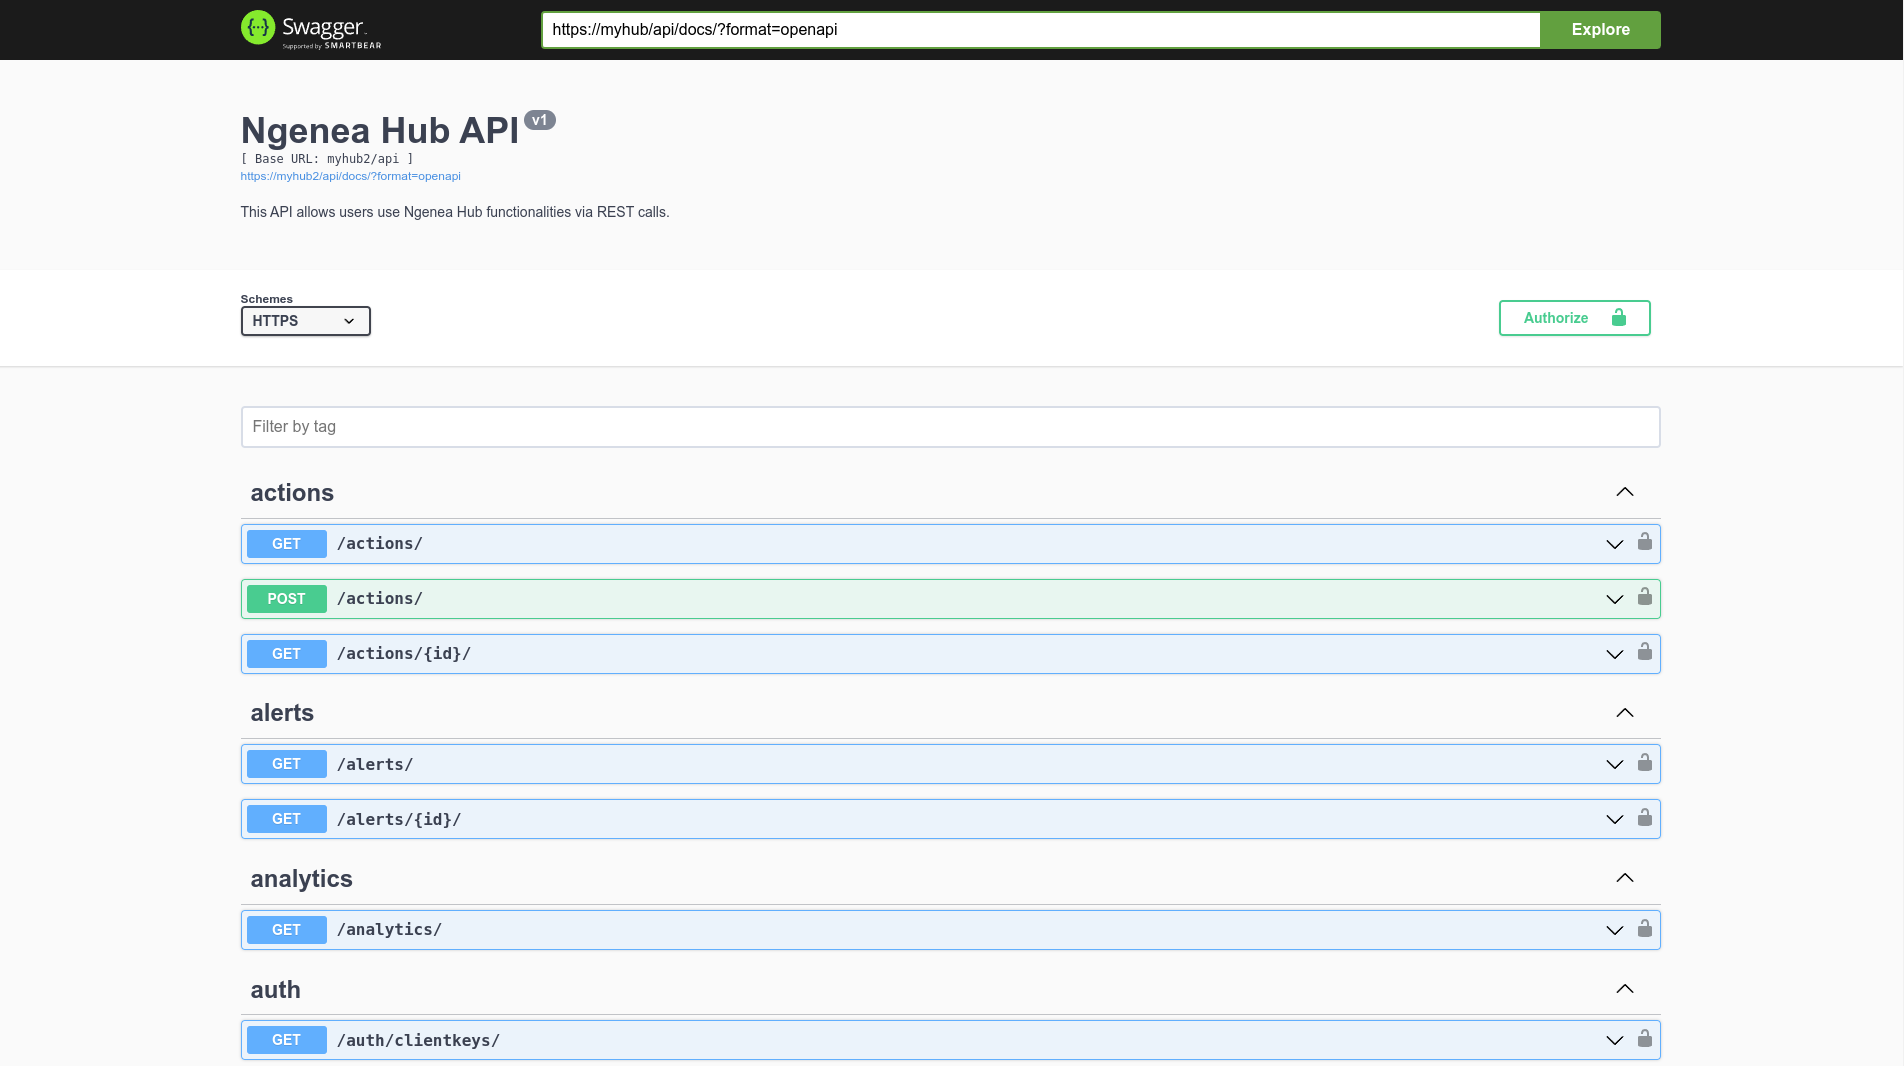This screenshot has width=1904, height=1066.
Task: Click the padlock icon on GET /alerts/
Action: pyautogui.click(x=1645, y=763)
